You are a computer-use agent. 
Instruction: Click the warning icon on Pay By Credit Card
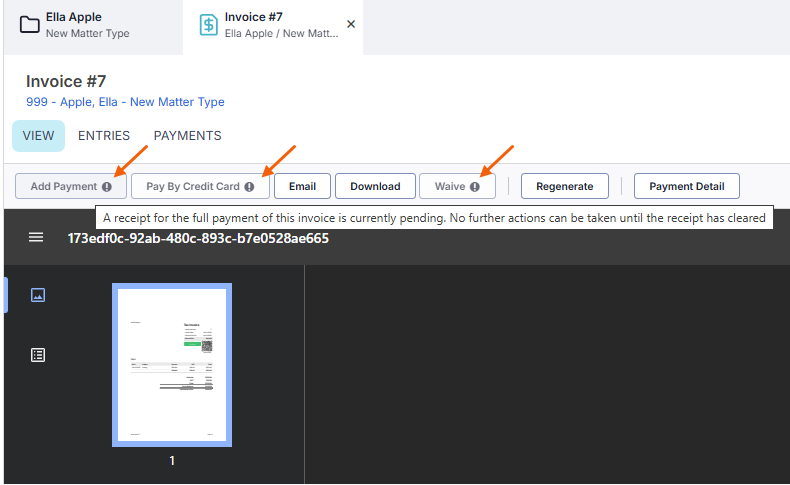click(x=249, y=187)
